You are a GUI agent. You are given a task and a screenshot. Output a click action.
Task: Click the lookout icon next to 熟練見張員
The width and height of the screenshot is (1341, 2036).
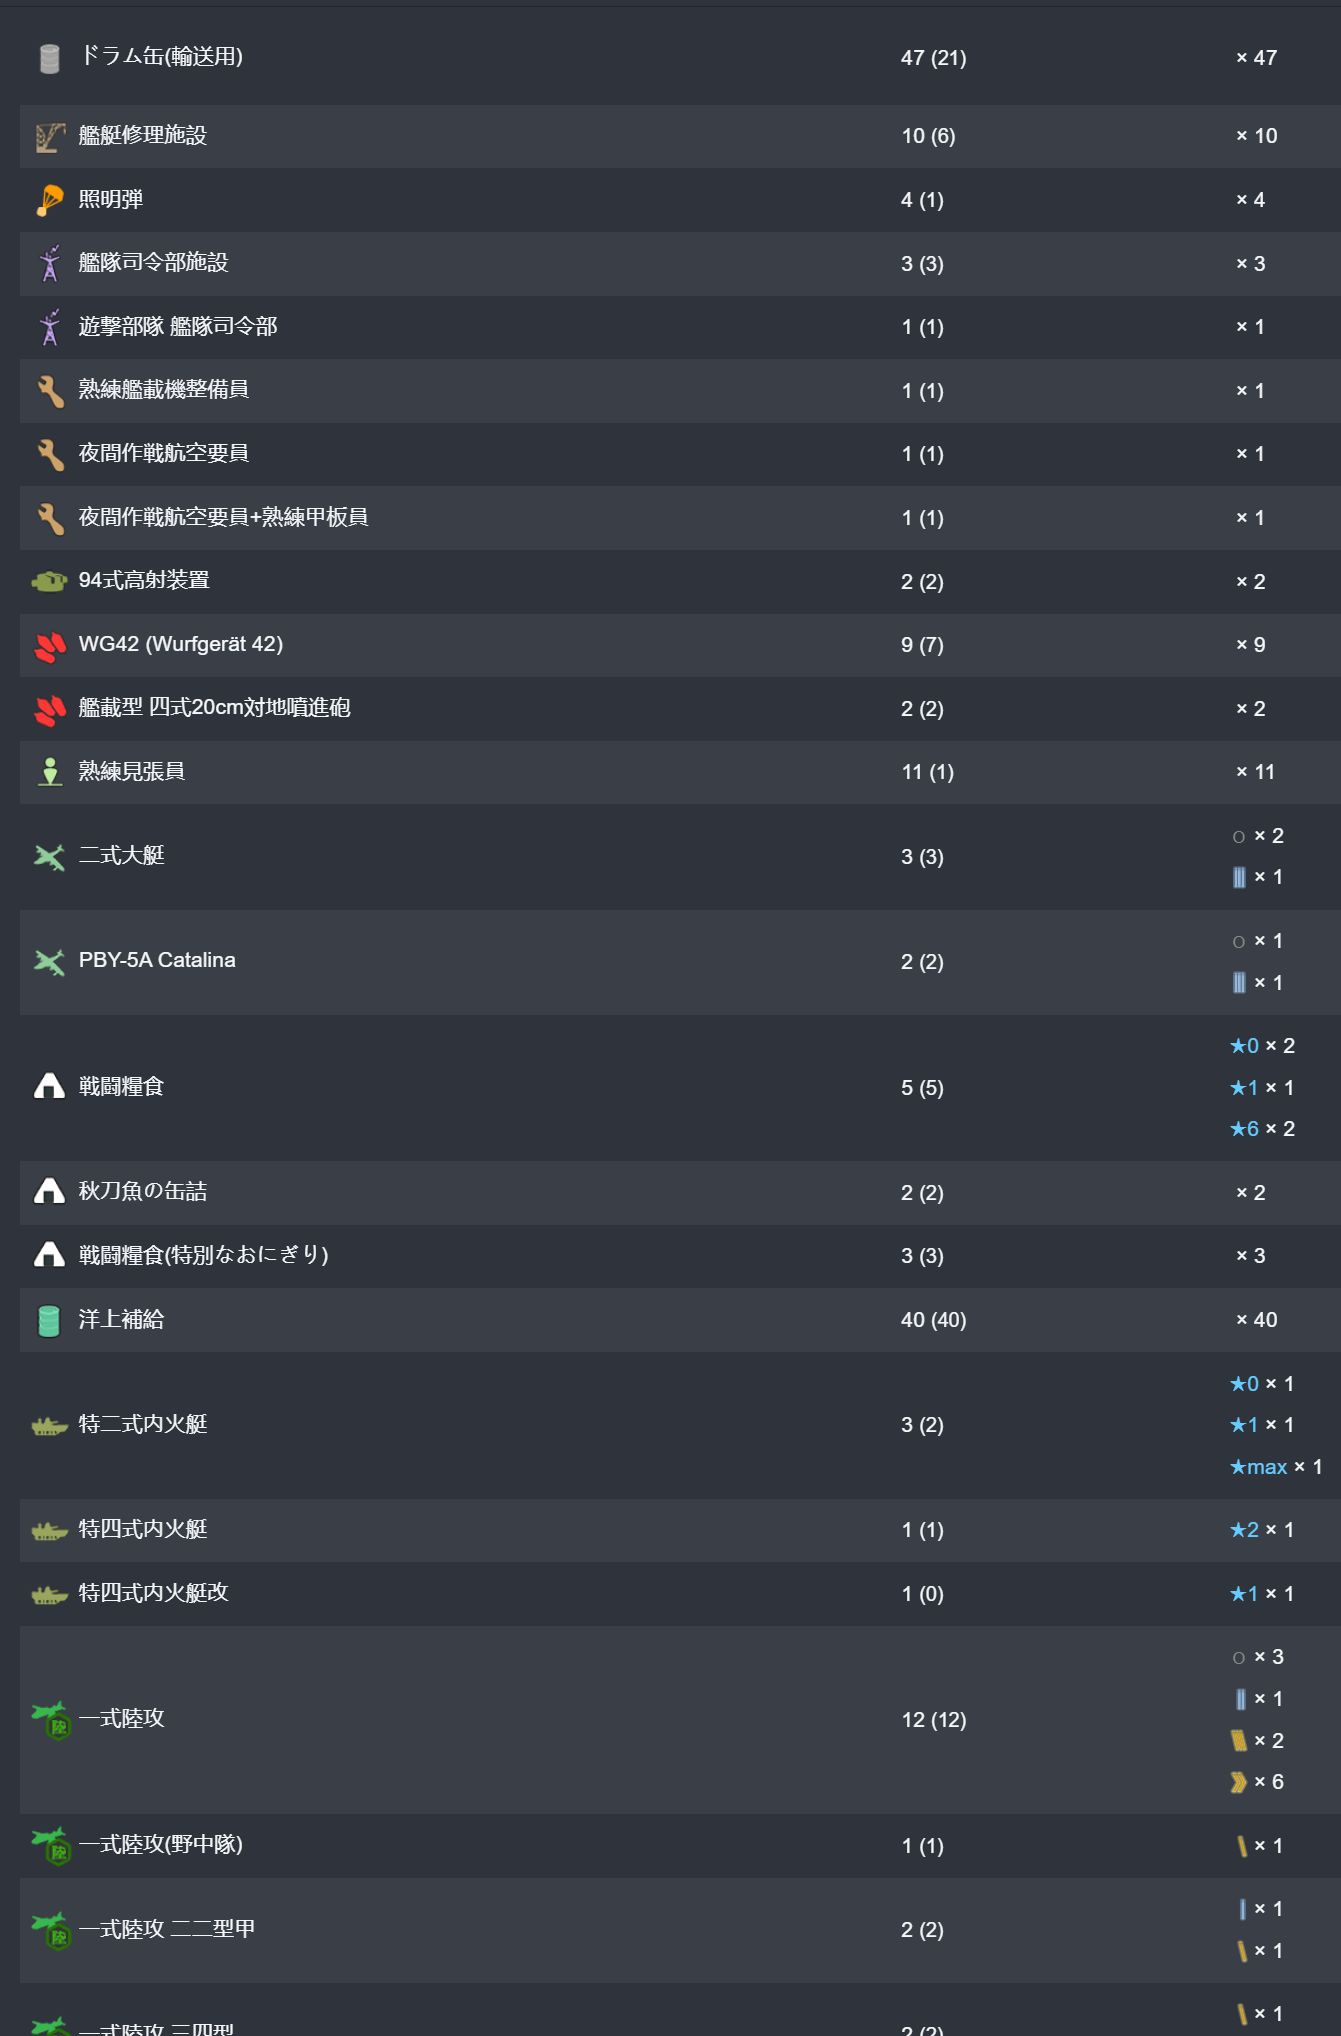(50, 772)
